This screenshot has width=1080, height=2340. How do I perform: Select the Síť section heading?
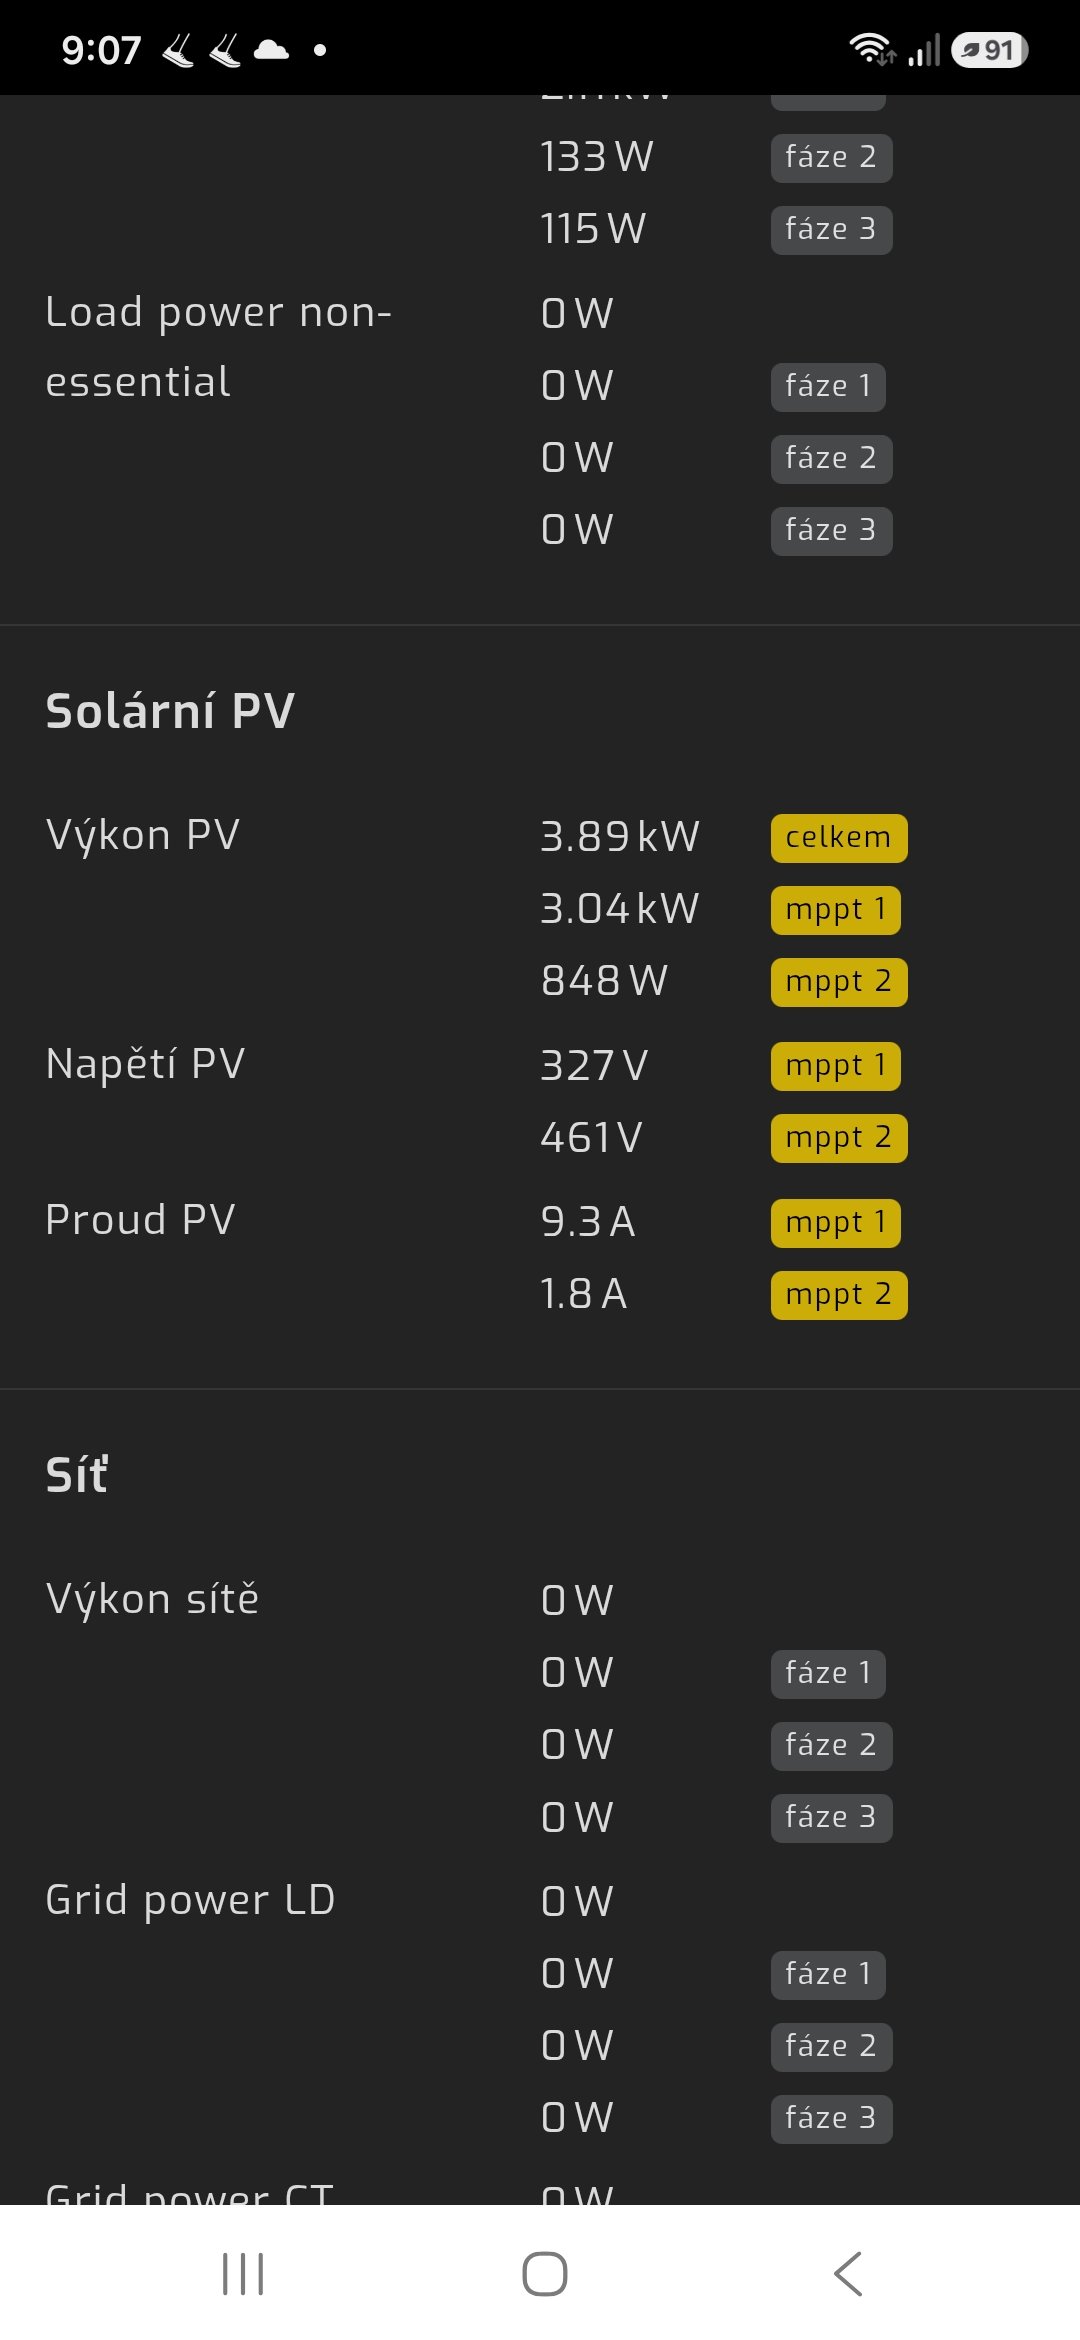coord(77,1475)
